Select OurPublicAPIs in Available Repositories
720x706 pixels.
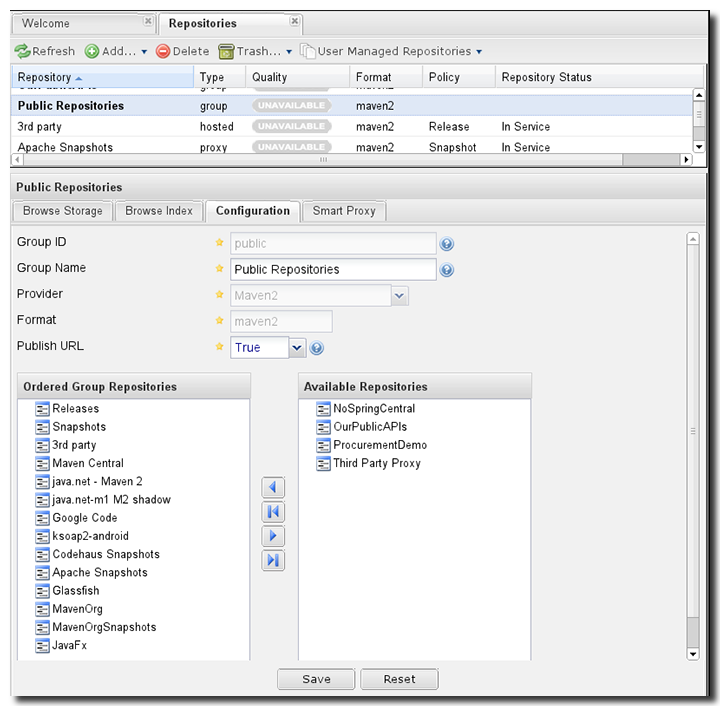coord(370,427)
